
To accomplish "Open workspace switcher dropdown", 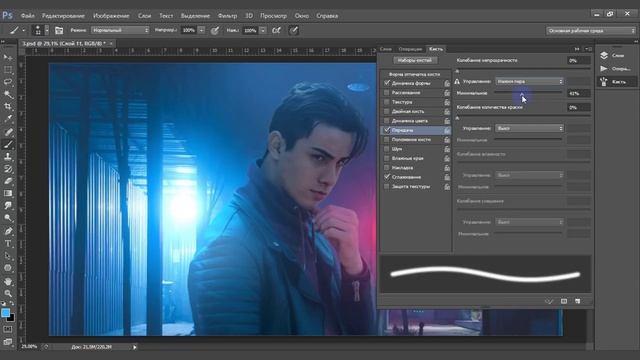I will point(591,31).
